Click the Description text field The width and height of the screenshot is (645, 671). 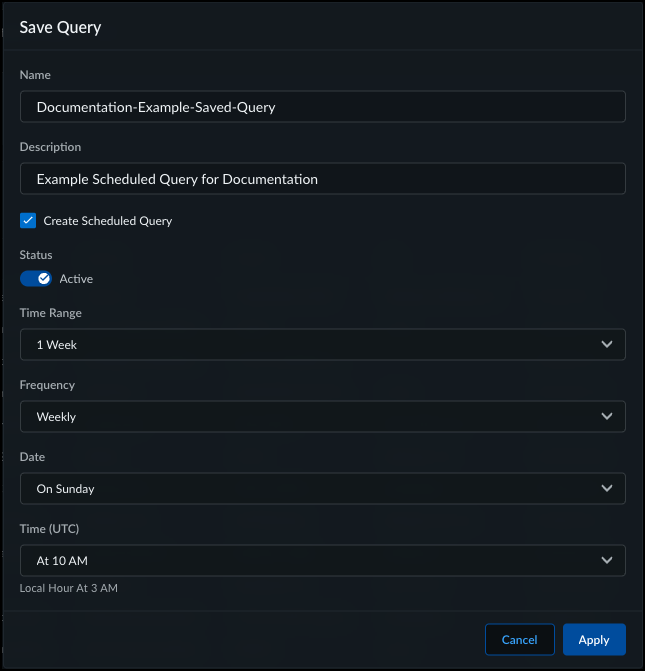click(x=322, y=179)
